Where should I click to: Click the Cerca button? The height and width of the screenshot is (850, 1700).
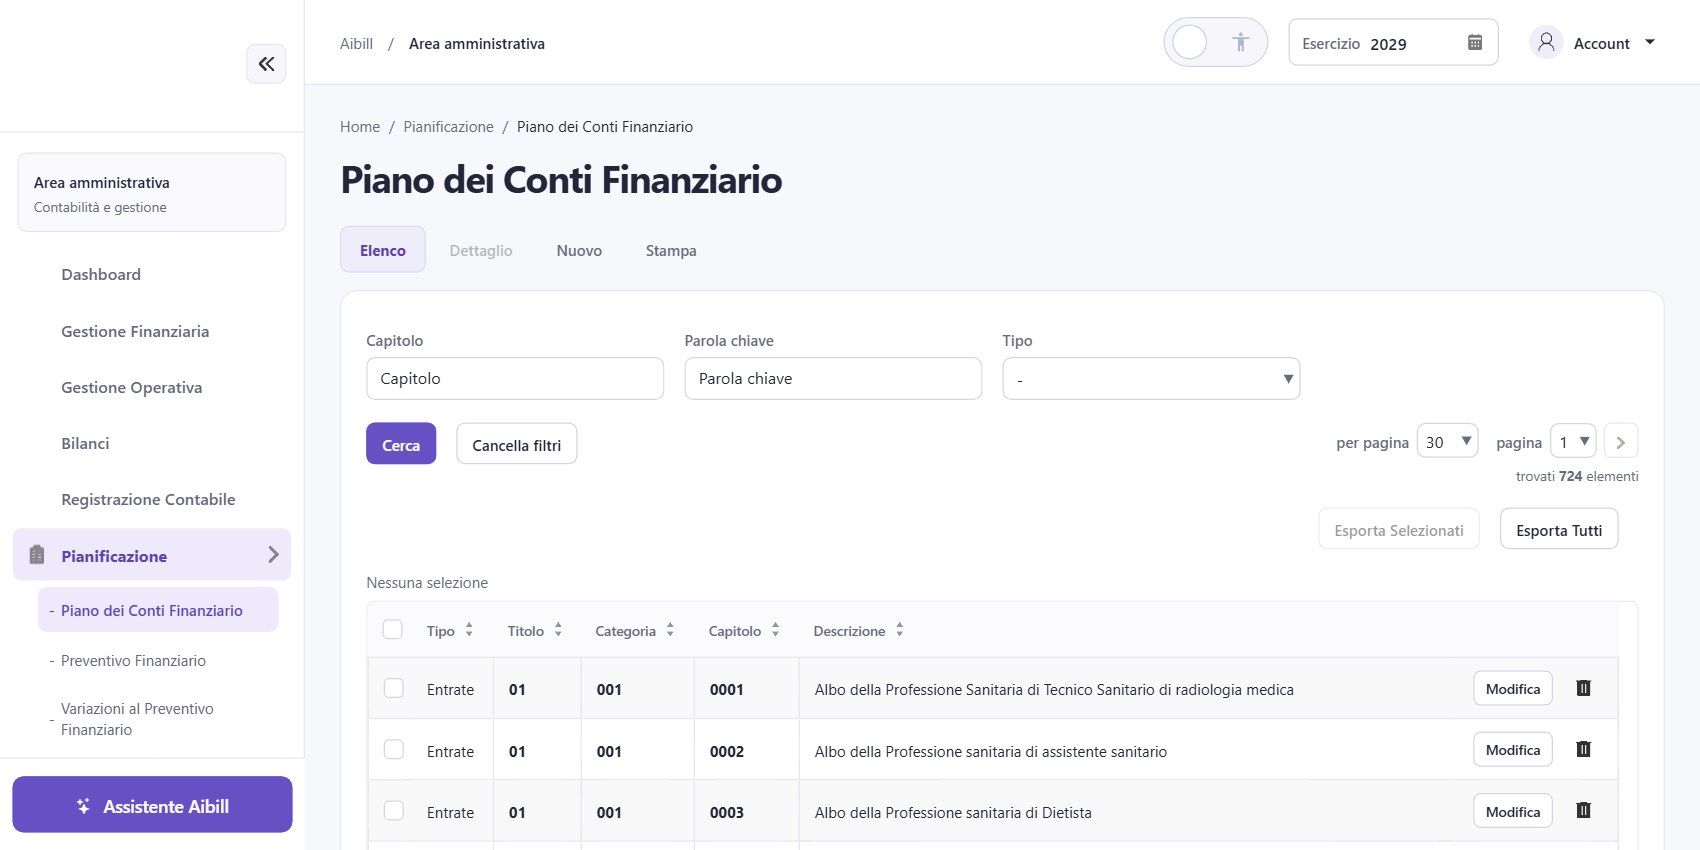coord(401,444)
